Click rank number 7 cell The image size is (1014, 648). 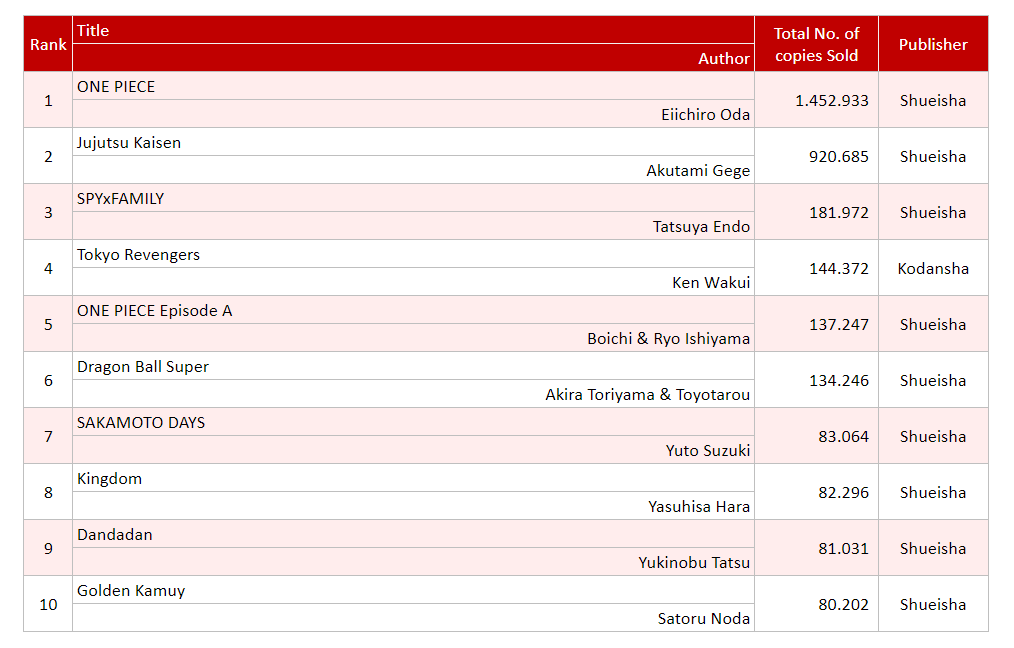tap(48, 437)
